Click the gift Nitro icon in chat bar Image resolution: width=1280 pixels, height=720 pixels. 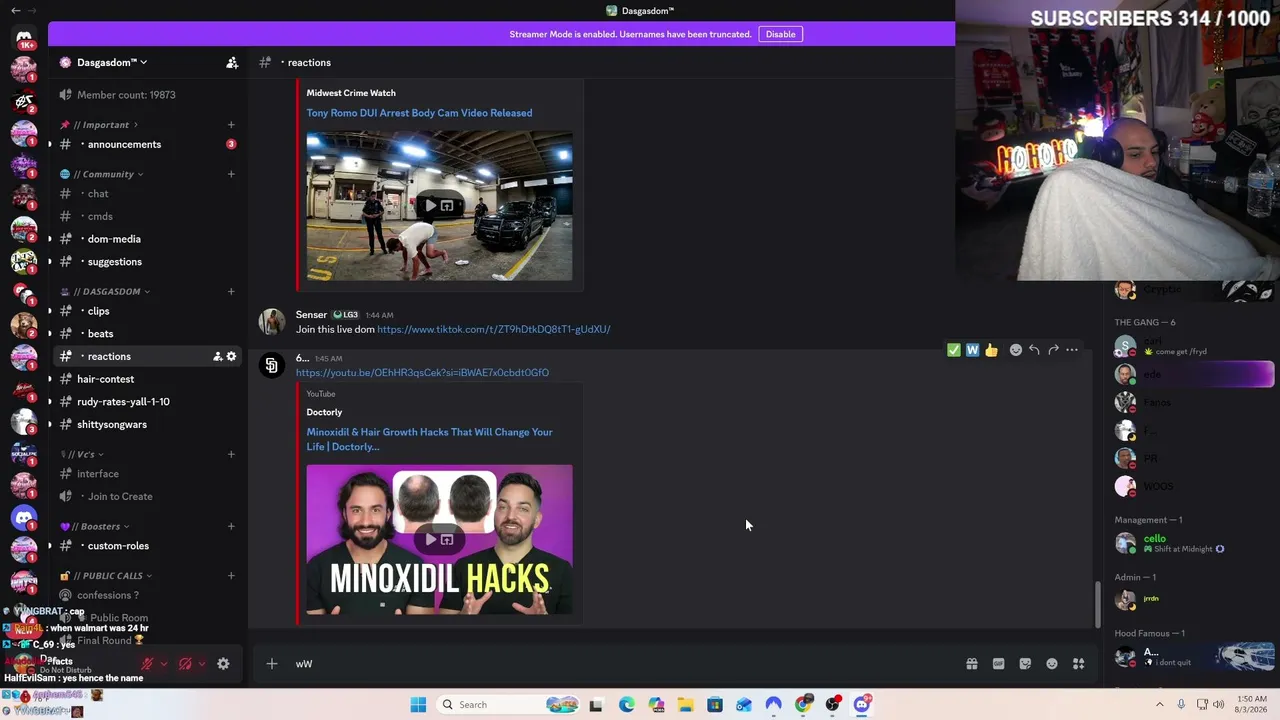coord(971,663)
